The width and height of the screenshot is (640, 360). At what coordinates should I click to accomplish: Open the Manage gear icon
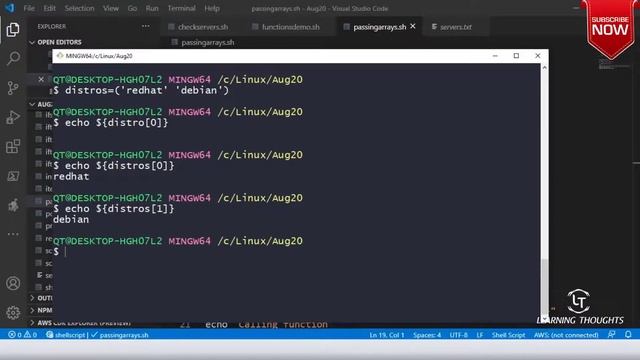click(13, 313)
